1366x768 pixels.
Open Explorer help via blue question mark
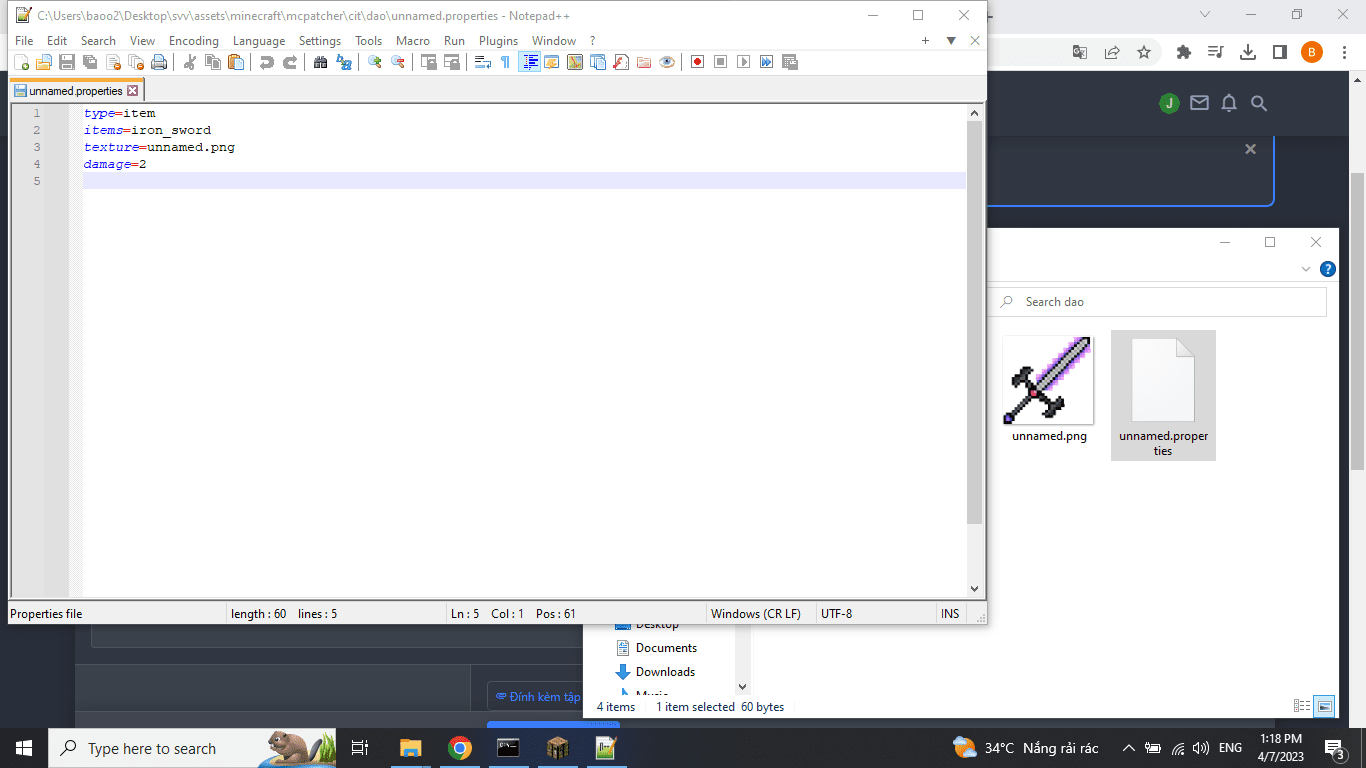pyautogui.click(x=1327, y=269)
